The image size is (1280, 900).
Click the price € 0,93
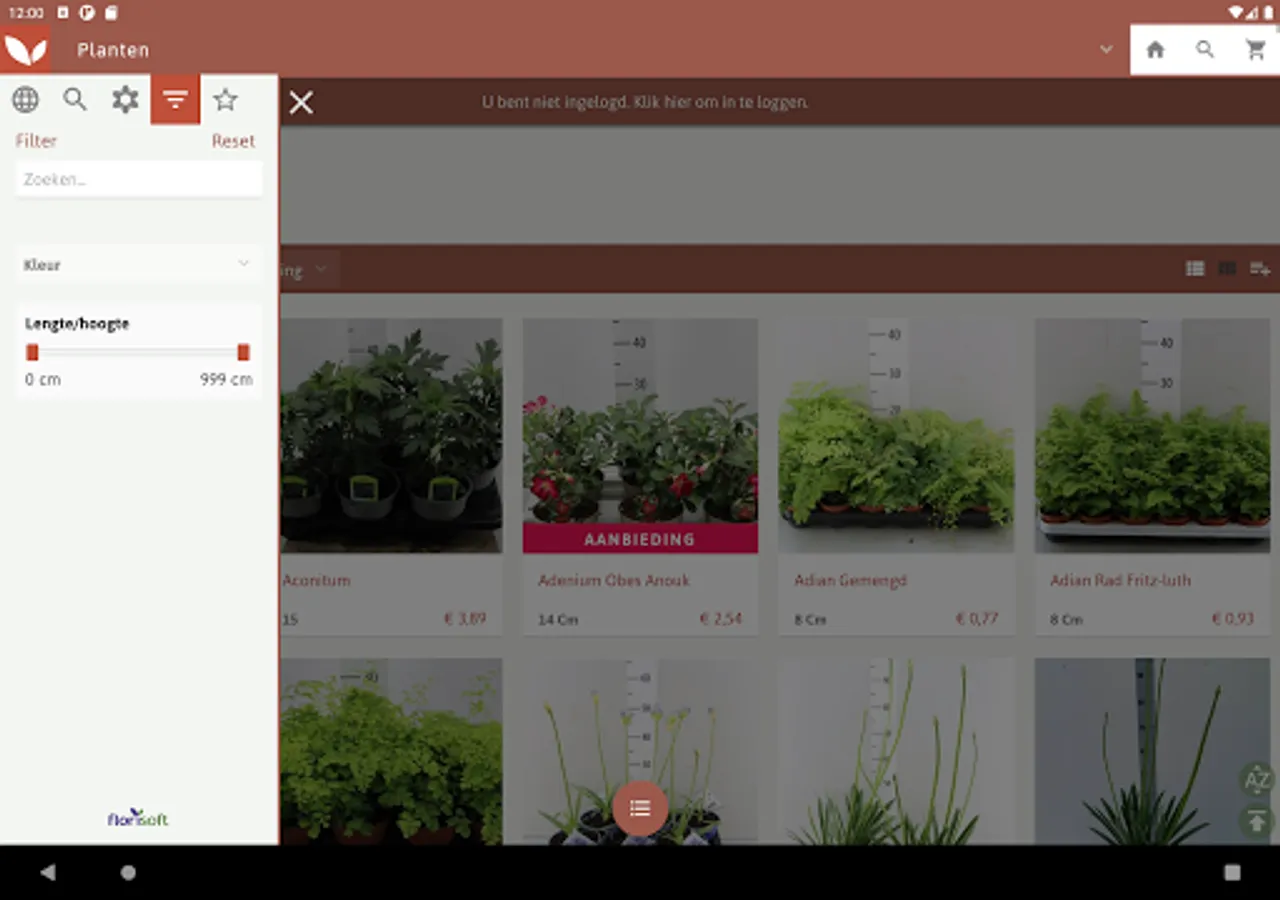(1232, 618)
